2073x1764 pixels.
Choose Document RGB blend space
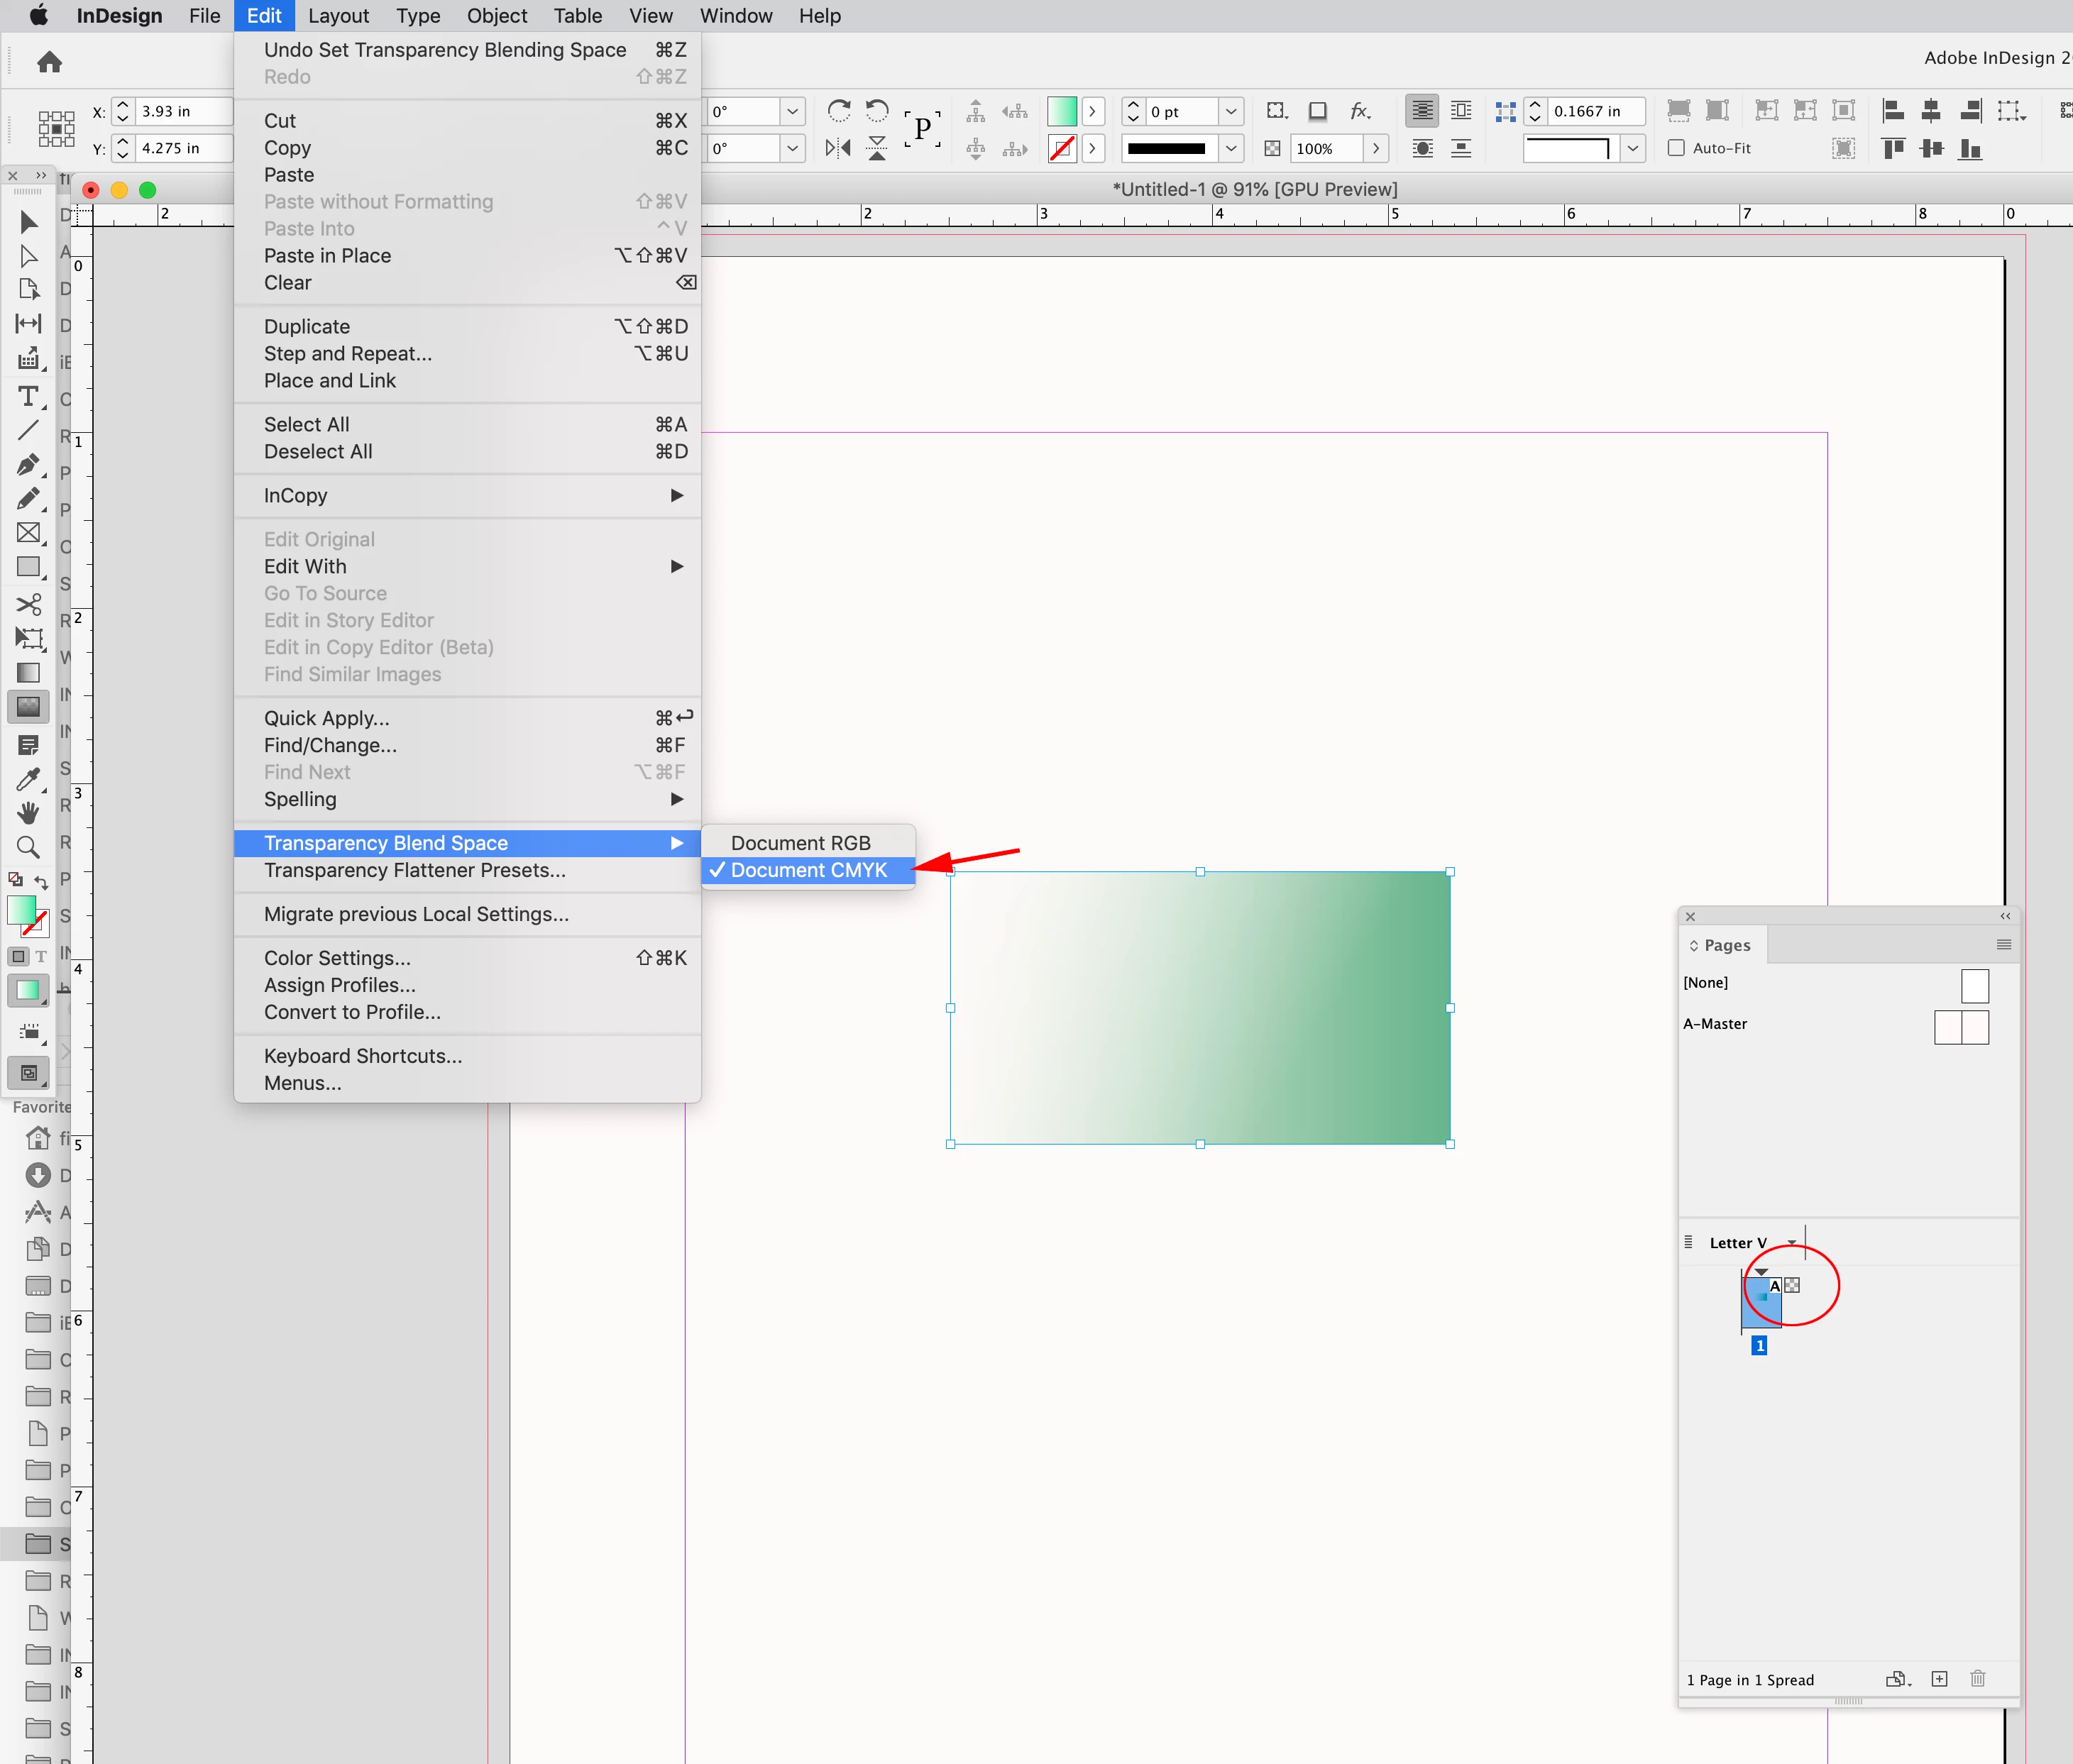800,843
